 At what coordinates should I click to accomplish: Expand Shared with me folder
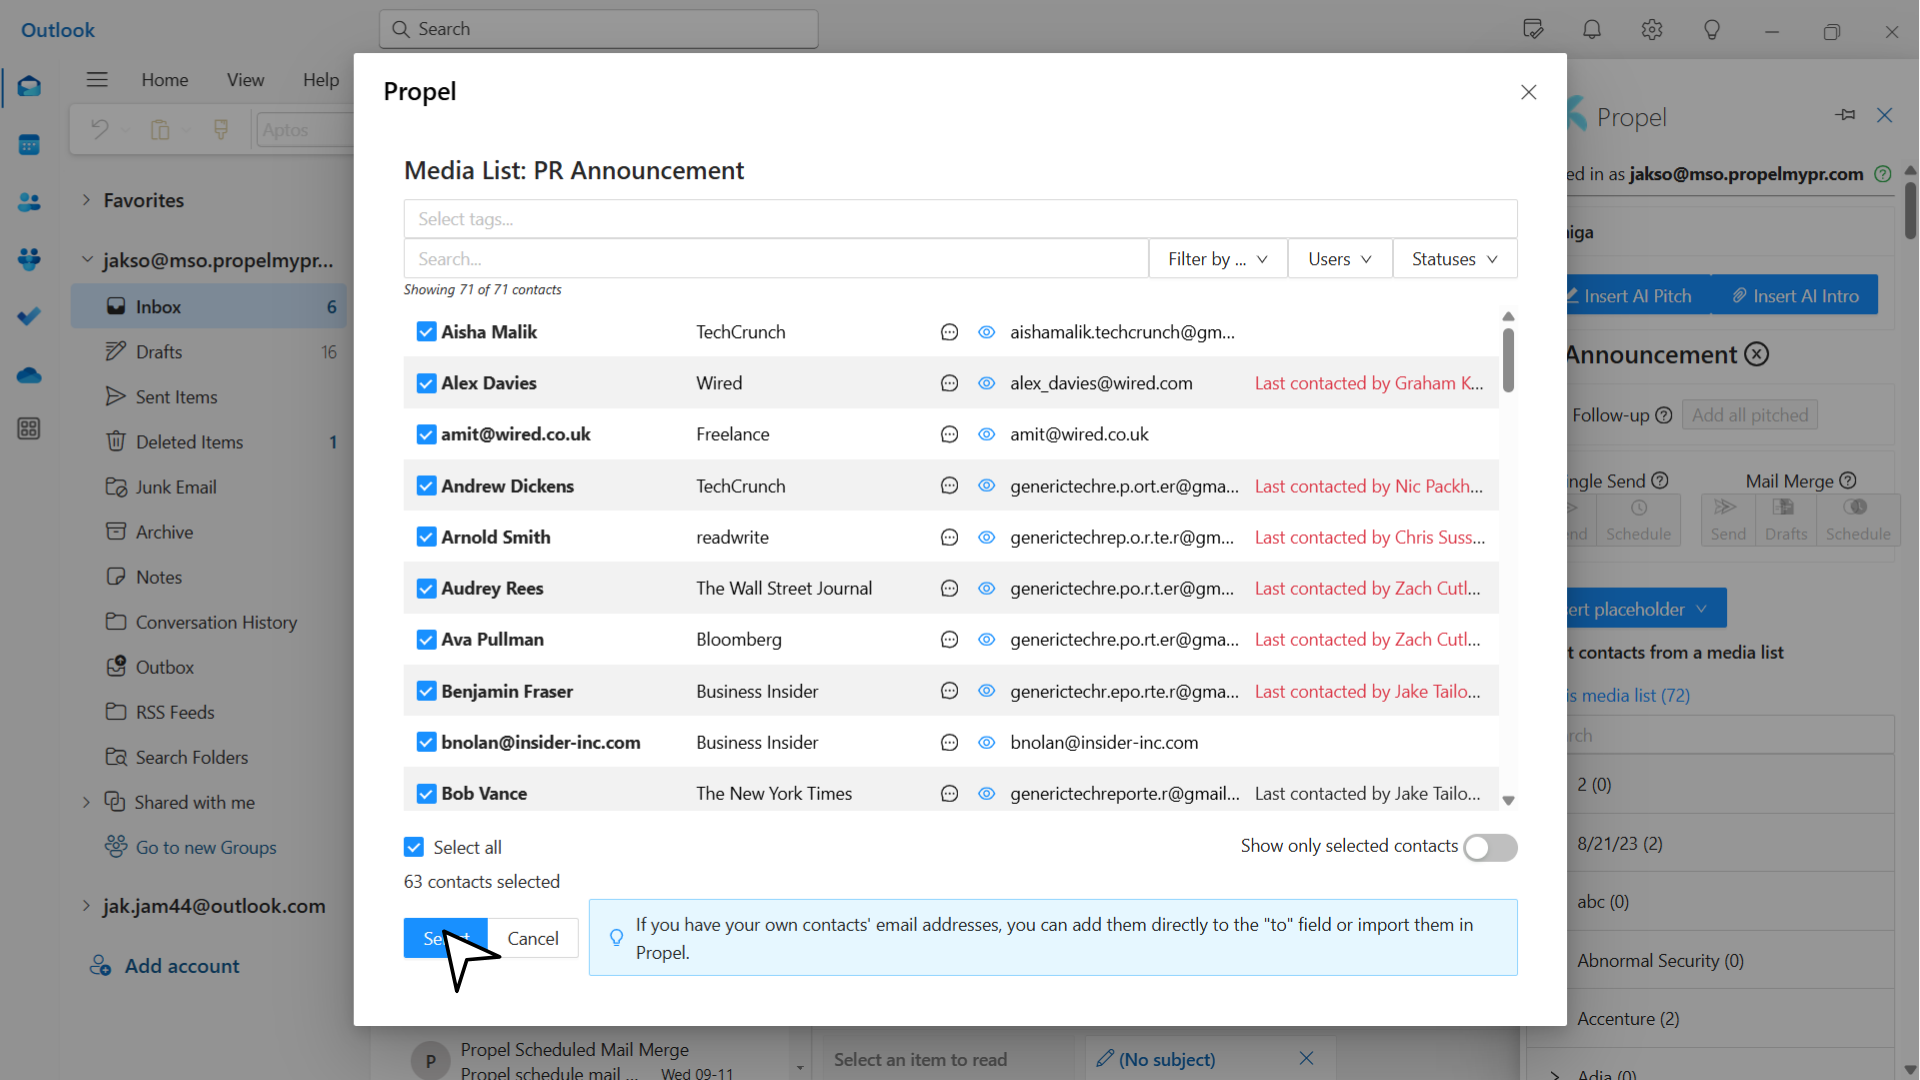point(86,802)
